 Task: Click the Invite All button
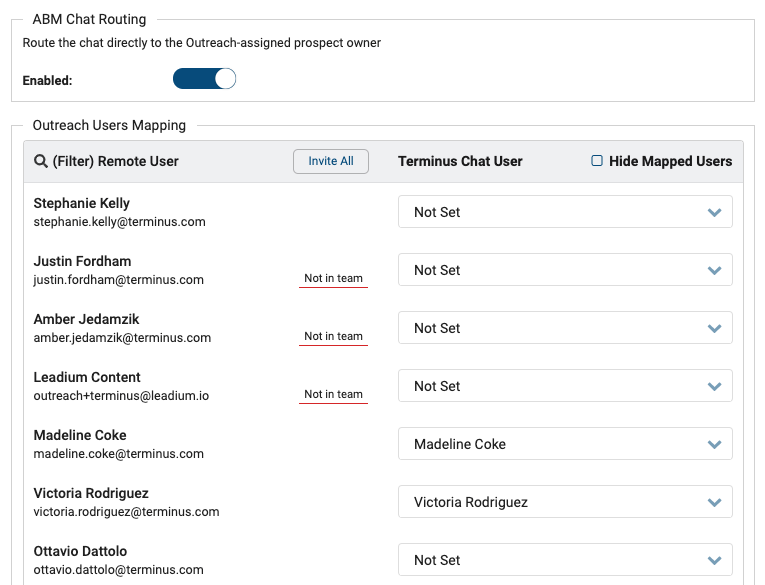pyautogui.click(x=331, y=161)
